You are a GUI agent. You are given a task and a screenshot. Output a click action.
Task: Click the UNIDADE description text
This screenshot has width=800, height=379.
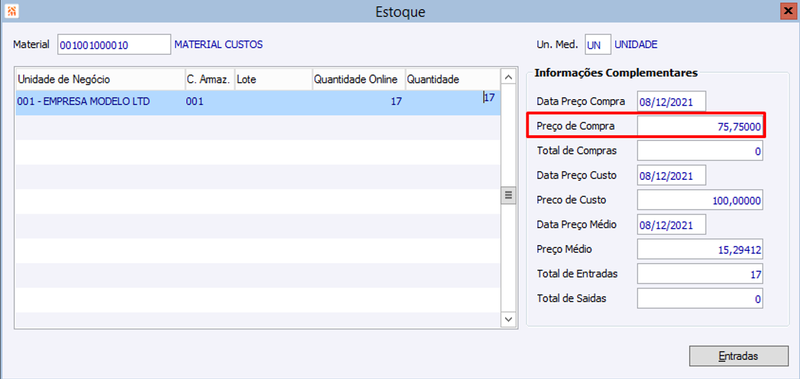pos(636,45)
